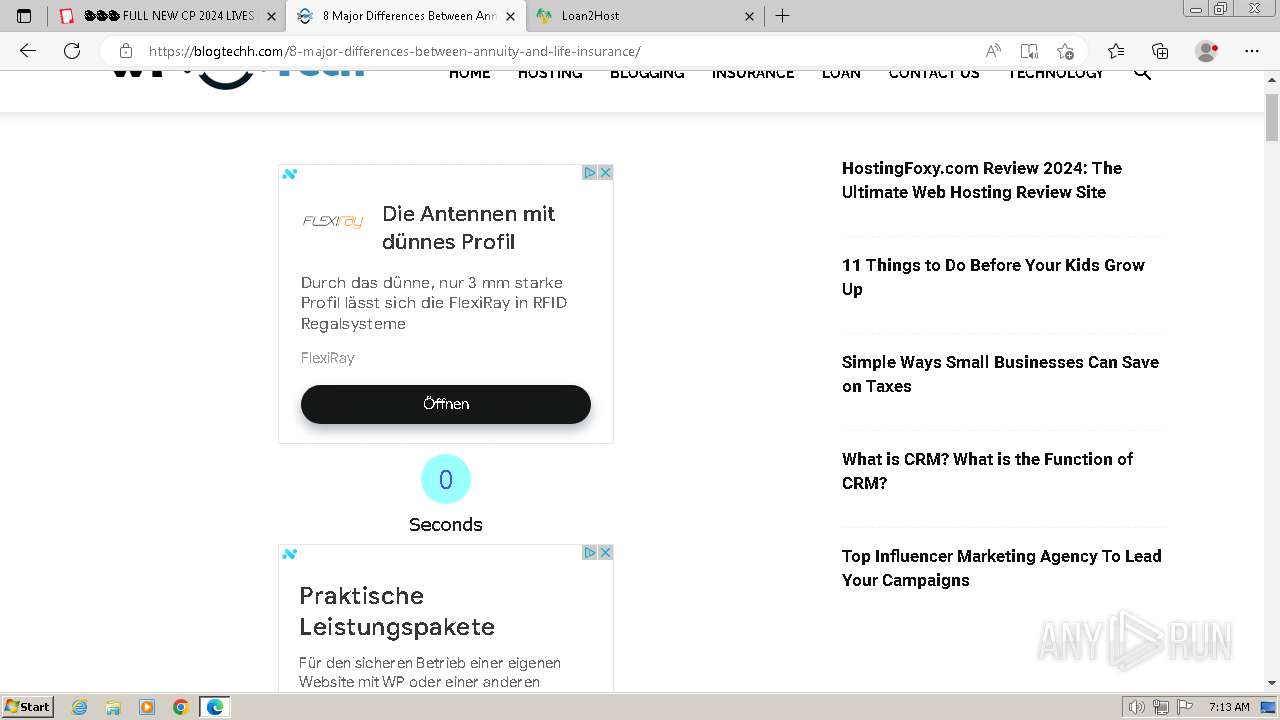Click Praktische Leistungspakete ad headline
The height and width of the screenshot is (720, 1280).
397,611
